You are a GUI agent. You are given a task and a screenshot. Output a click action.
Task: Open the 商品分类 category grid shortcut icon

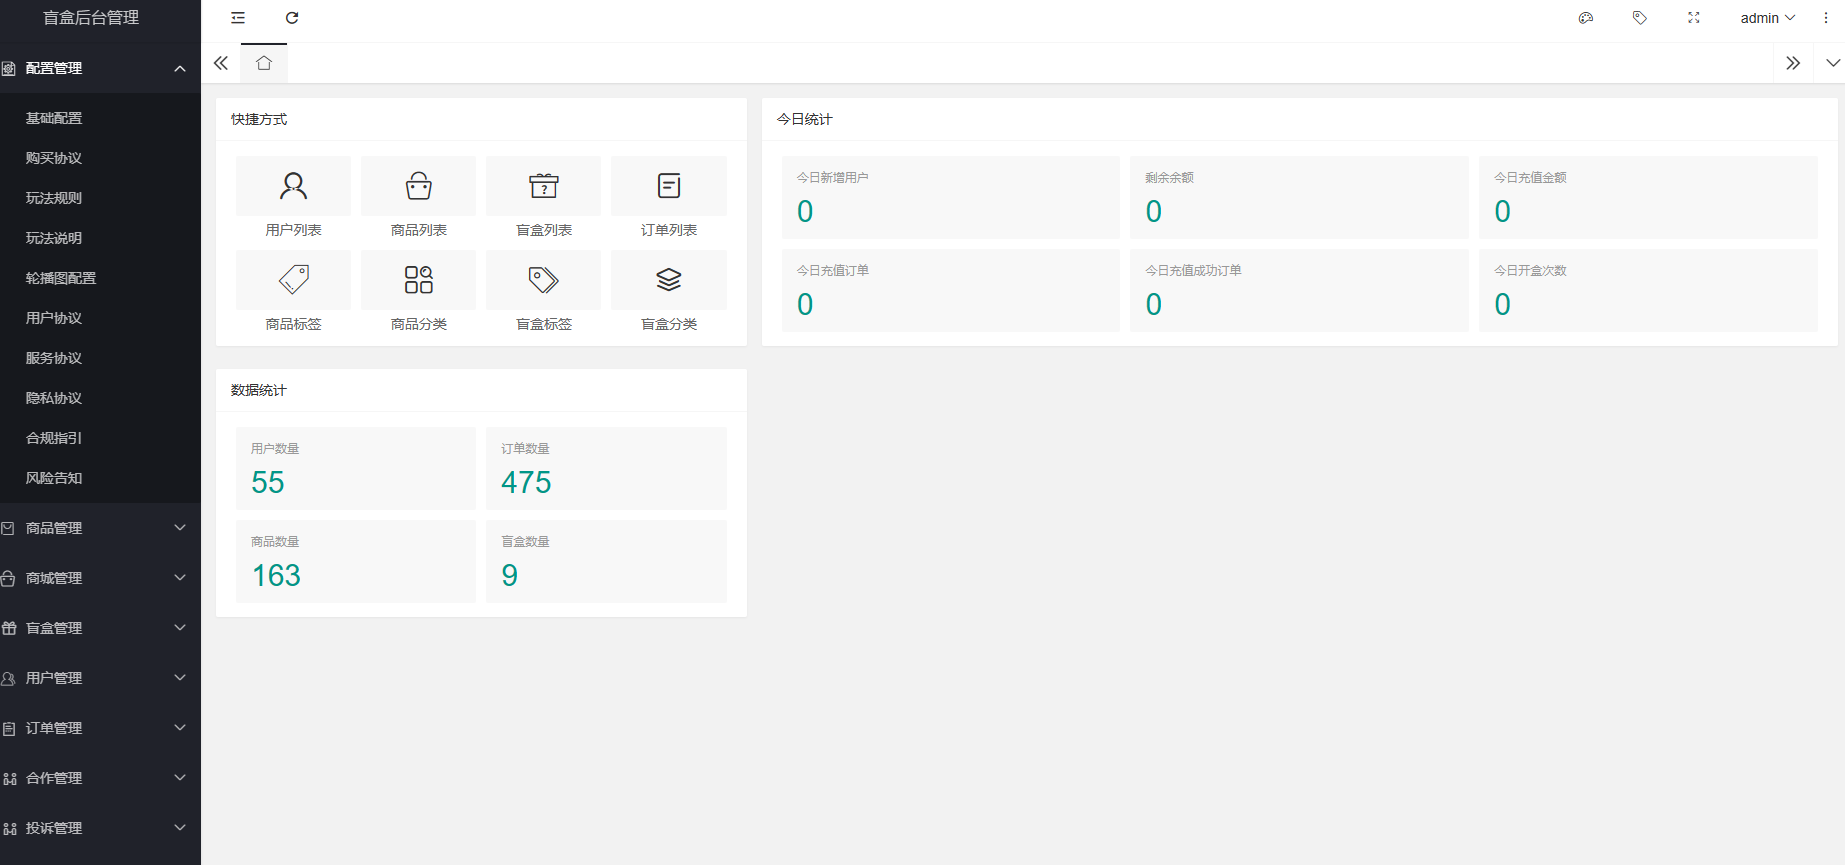(418, 280)
